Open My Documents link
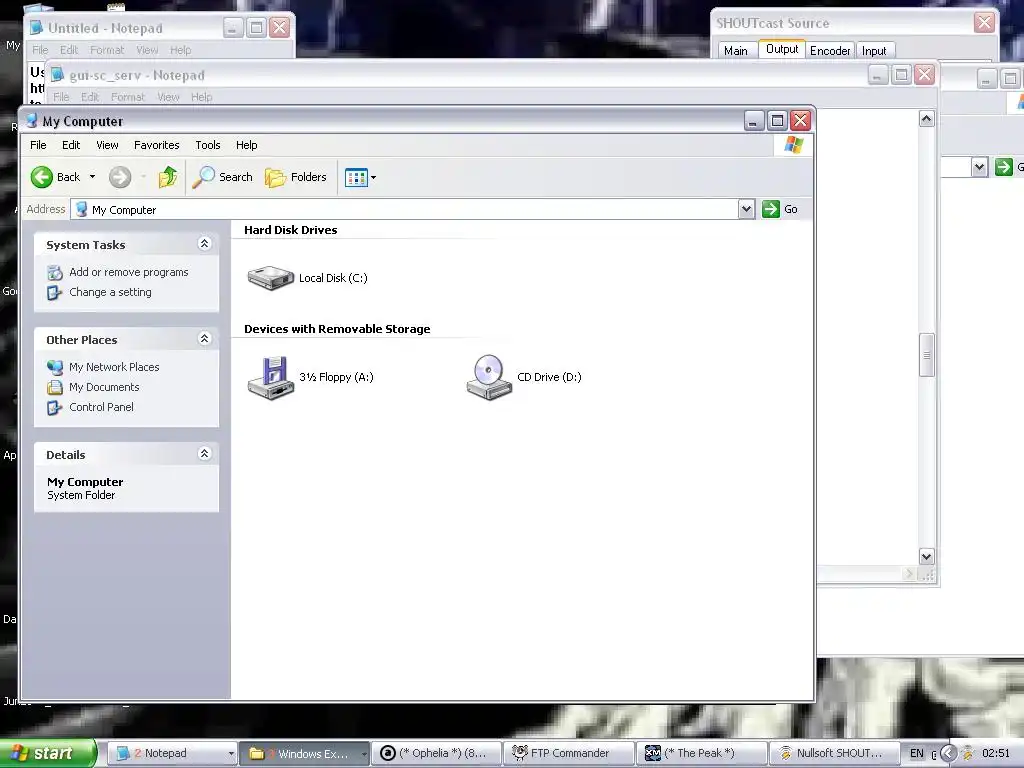The image size is (1024, 768). pyautogui.click(x=104, y=387)
